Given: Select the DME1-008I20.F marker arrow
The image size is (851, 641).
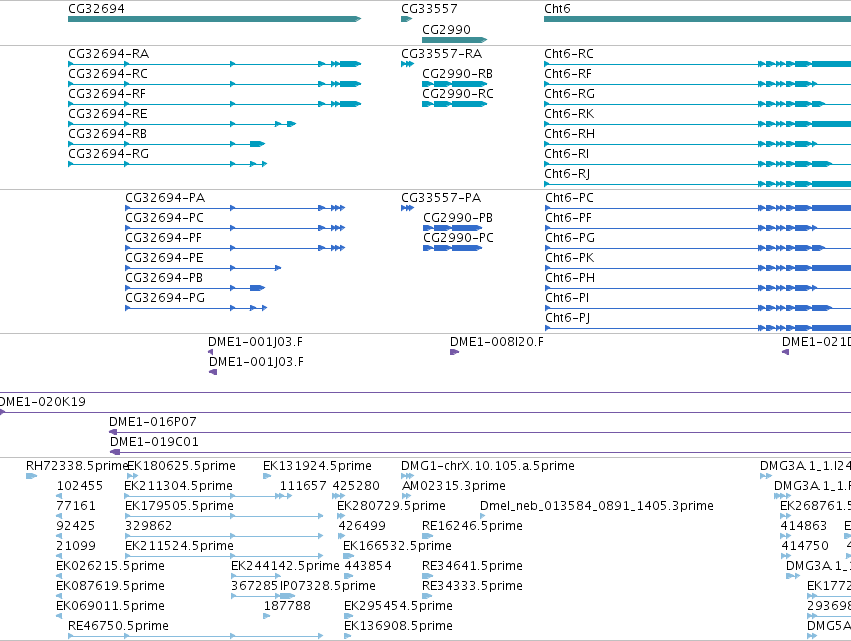Looking at the screenshot, I should [x=454, y=352].
